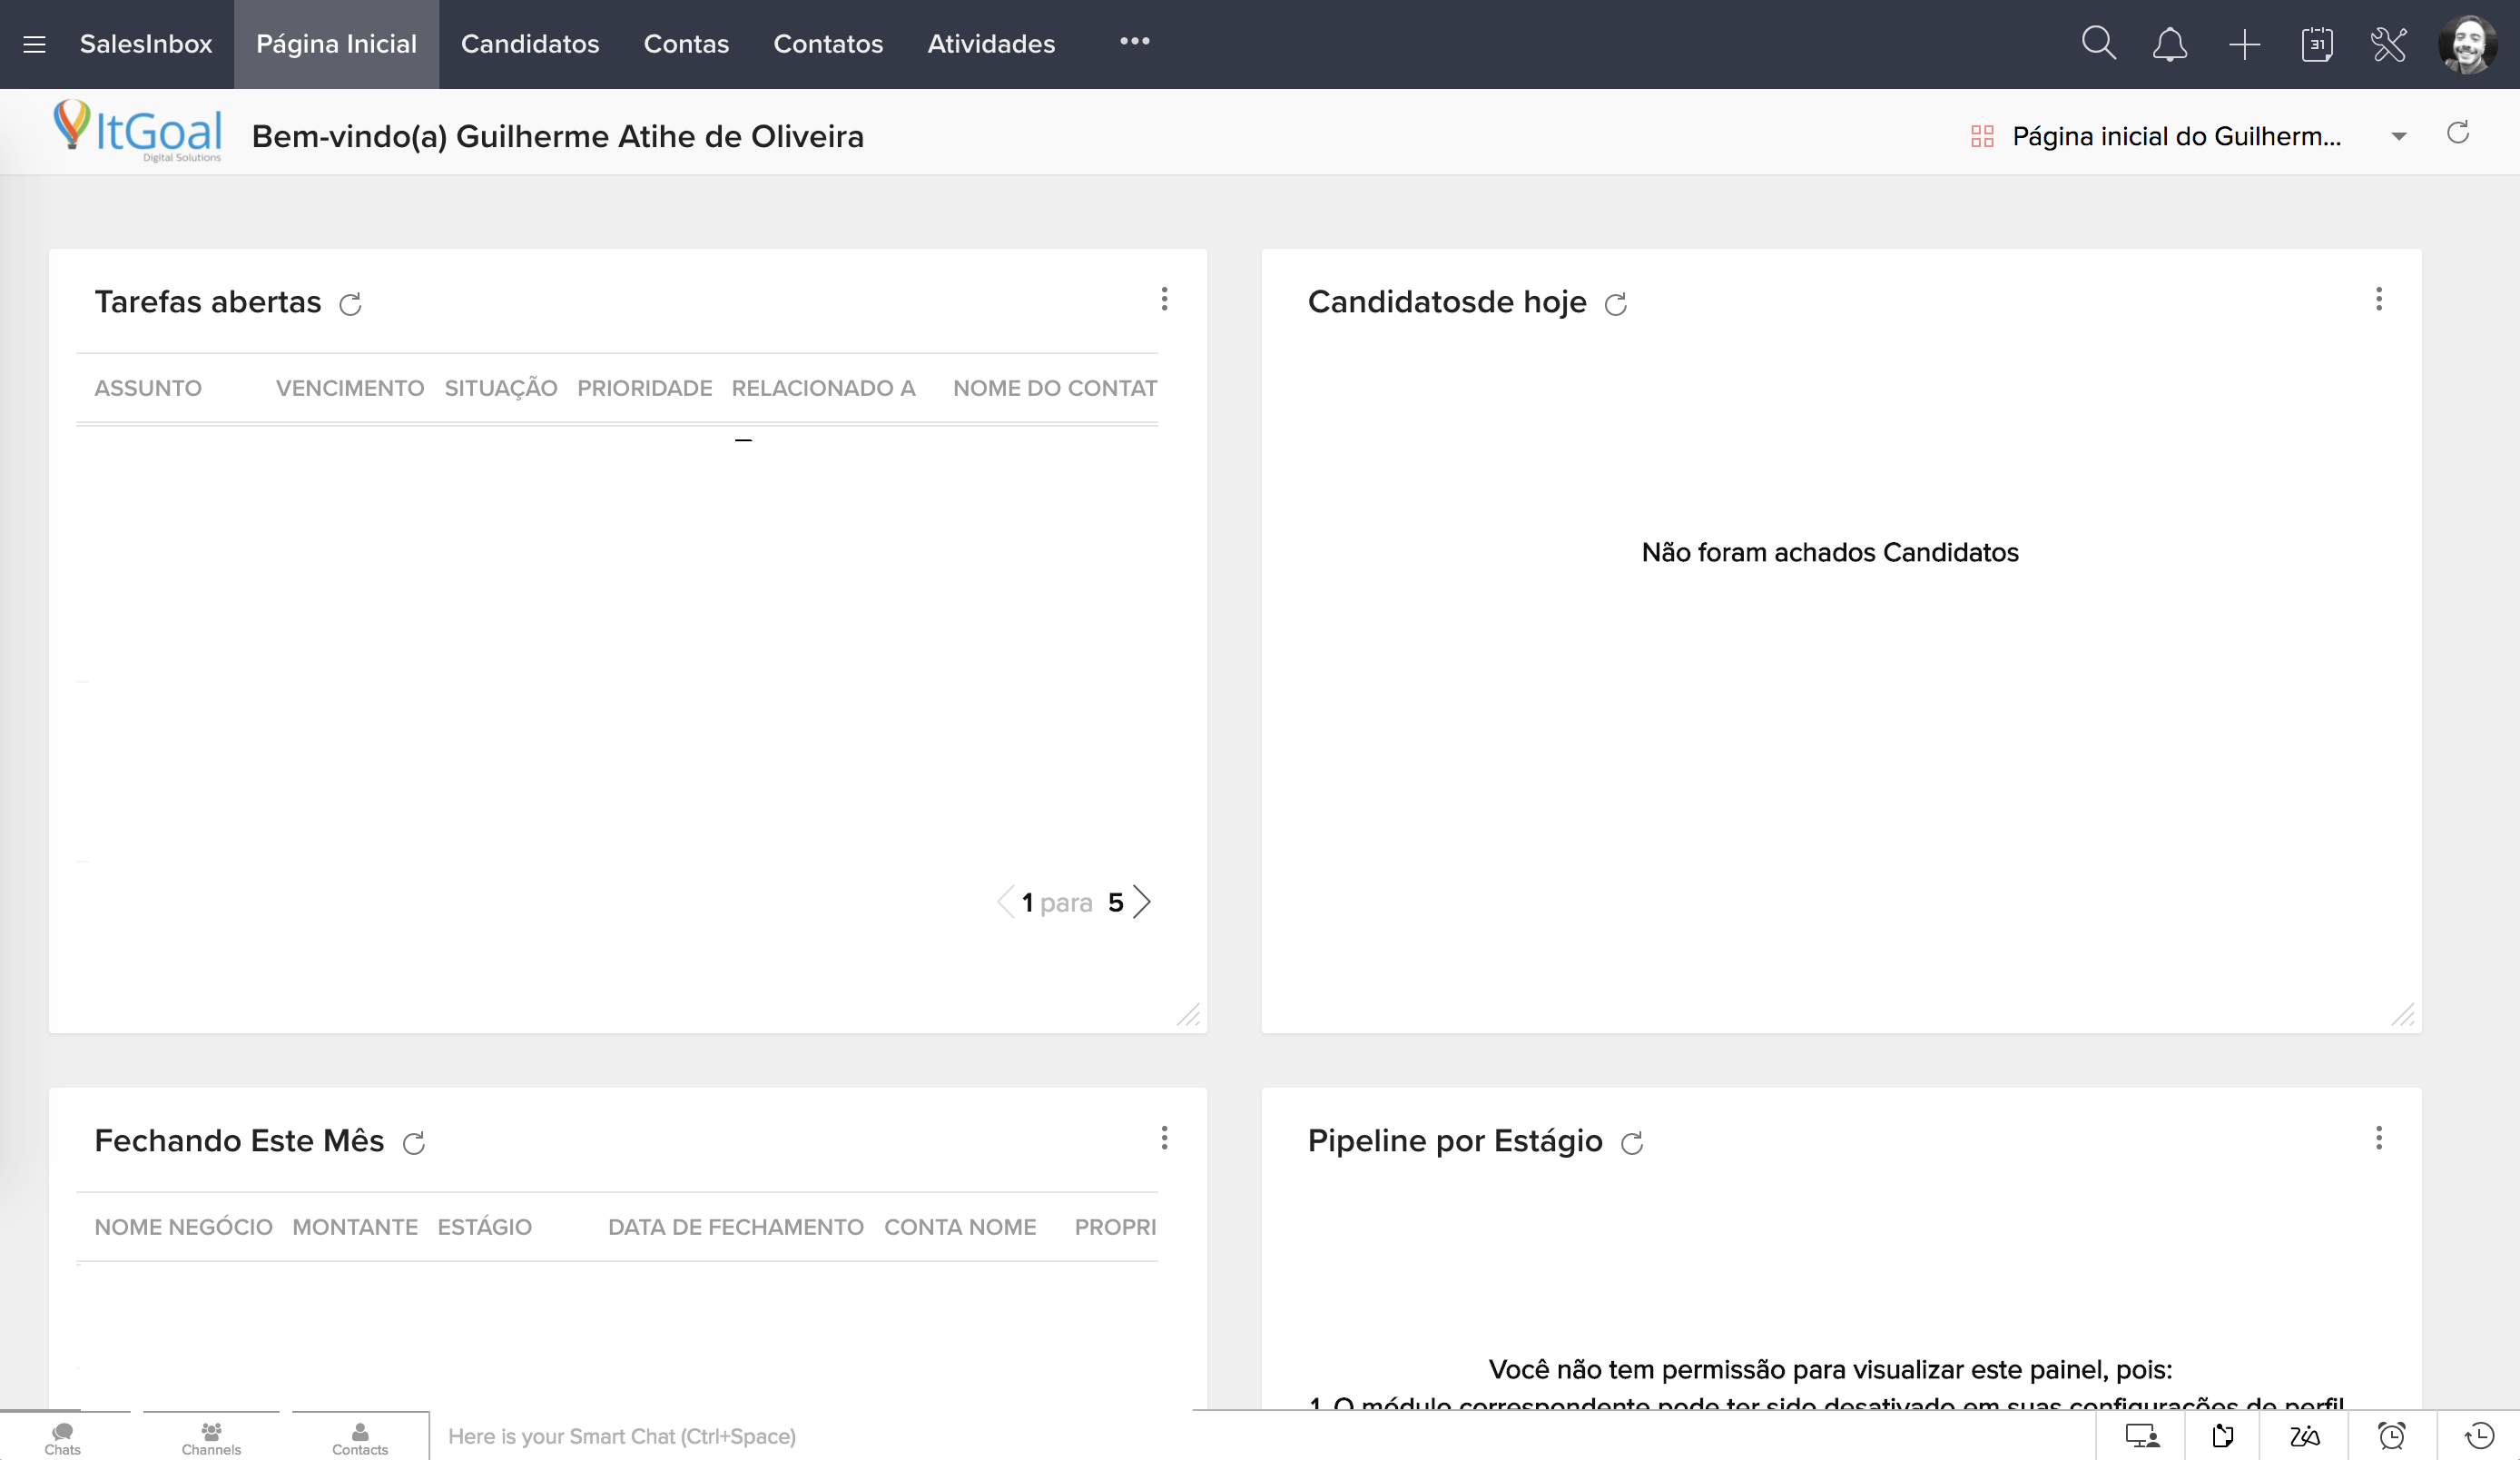
Task: Open the alarm clock reminders icon
Action: point(2391,1436)
